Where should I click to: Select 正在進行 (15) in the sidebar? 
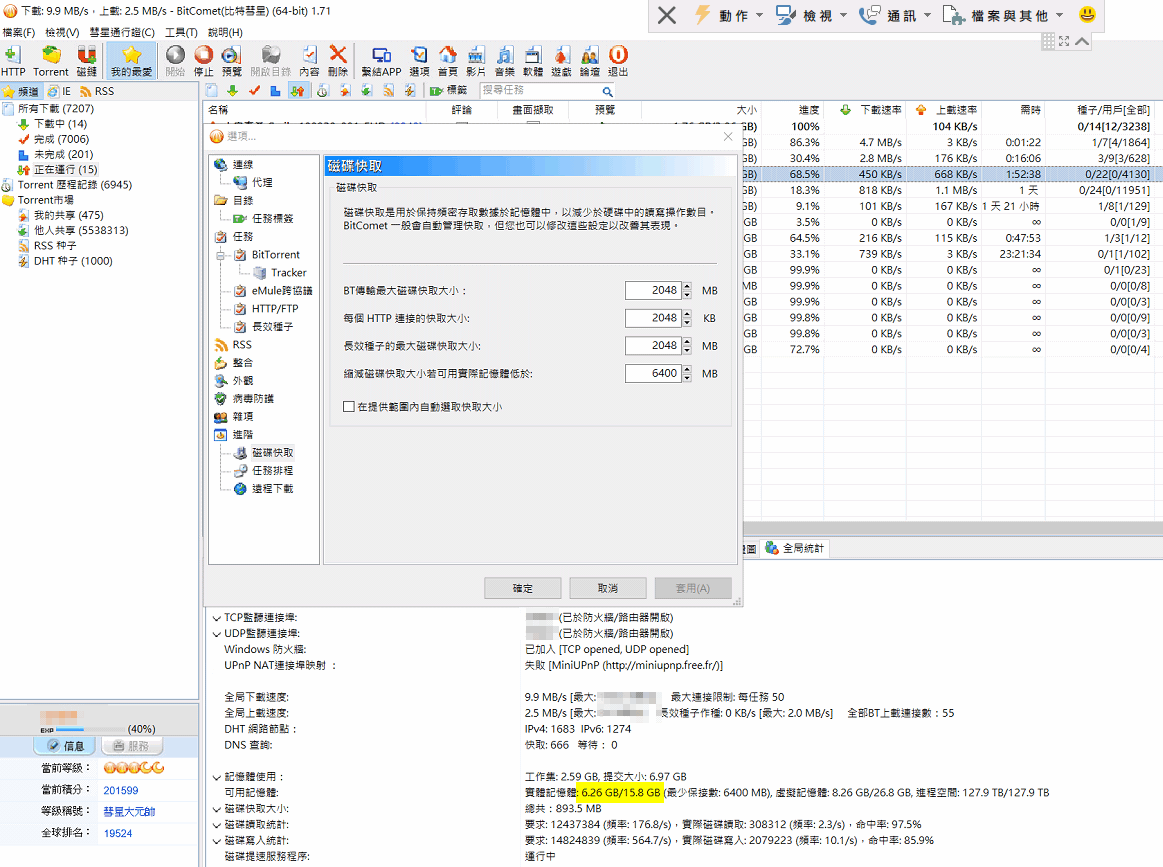point(65,170)
